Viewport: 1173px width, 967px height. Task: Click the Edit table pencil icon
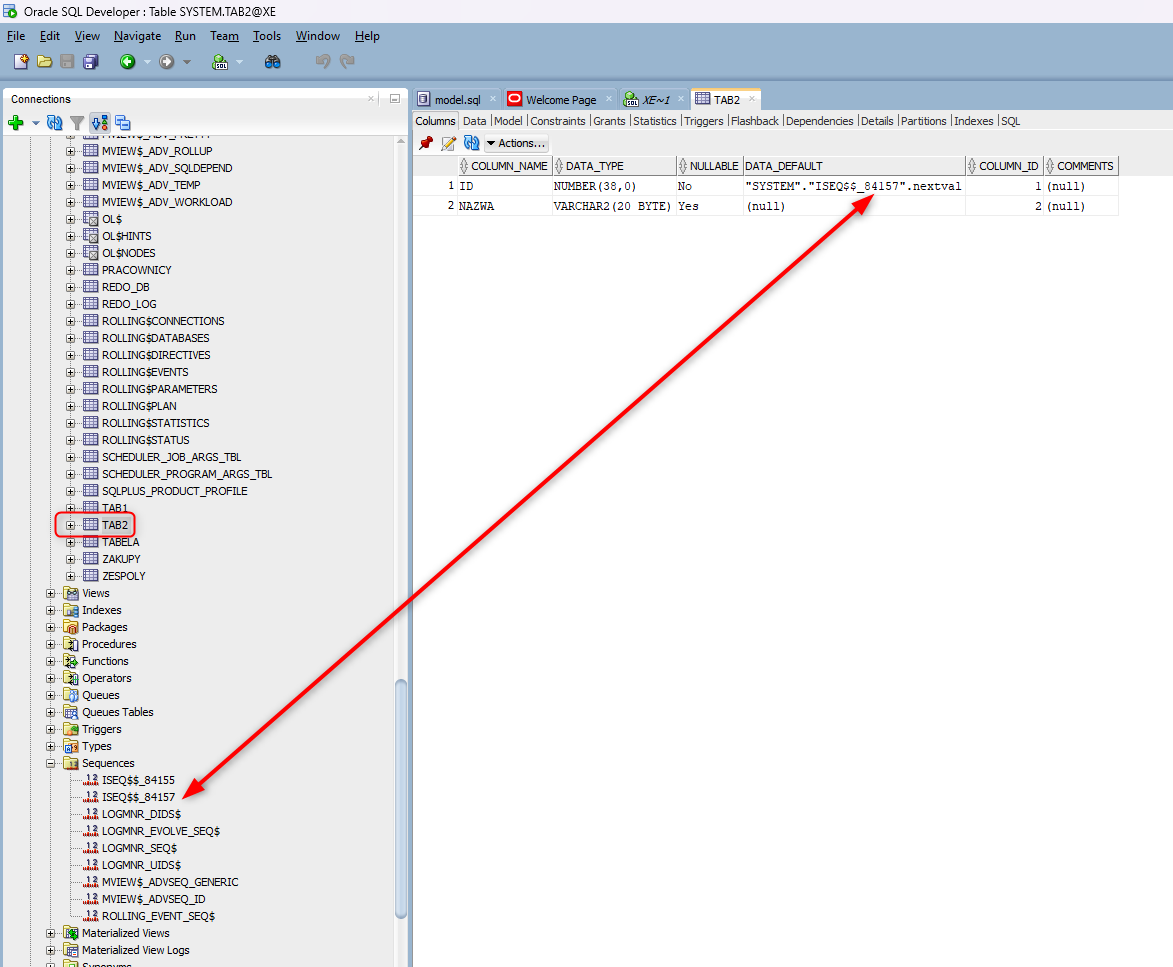click(448, 143)
